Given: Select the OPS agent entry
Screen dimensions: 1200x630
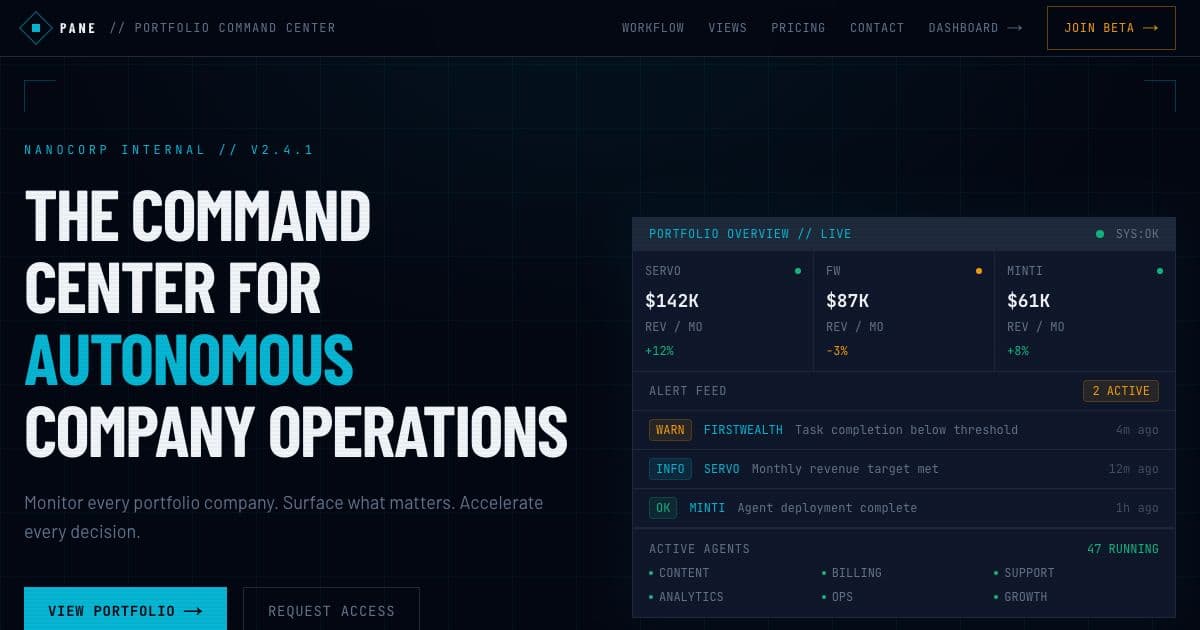Looking at the screenshot, I should coord(837,597).
